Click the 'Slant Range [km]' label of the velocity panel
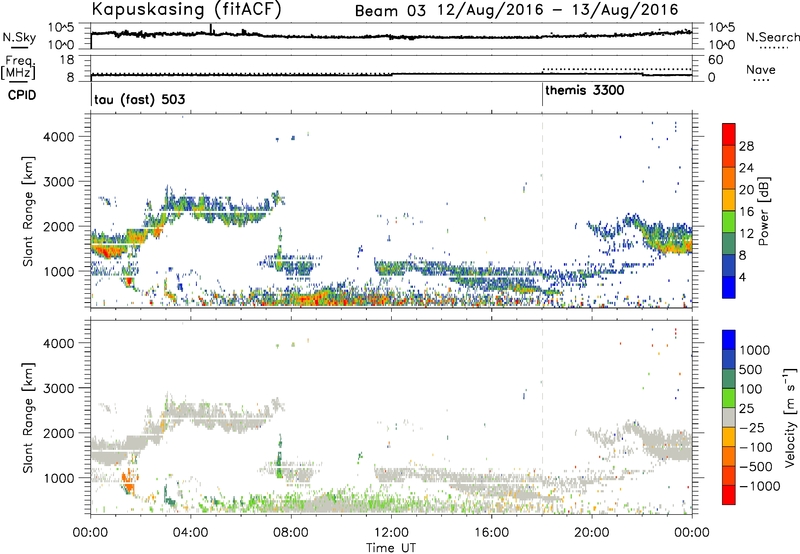The height and width of the screenshot is (554, 800). [28, 418]
